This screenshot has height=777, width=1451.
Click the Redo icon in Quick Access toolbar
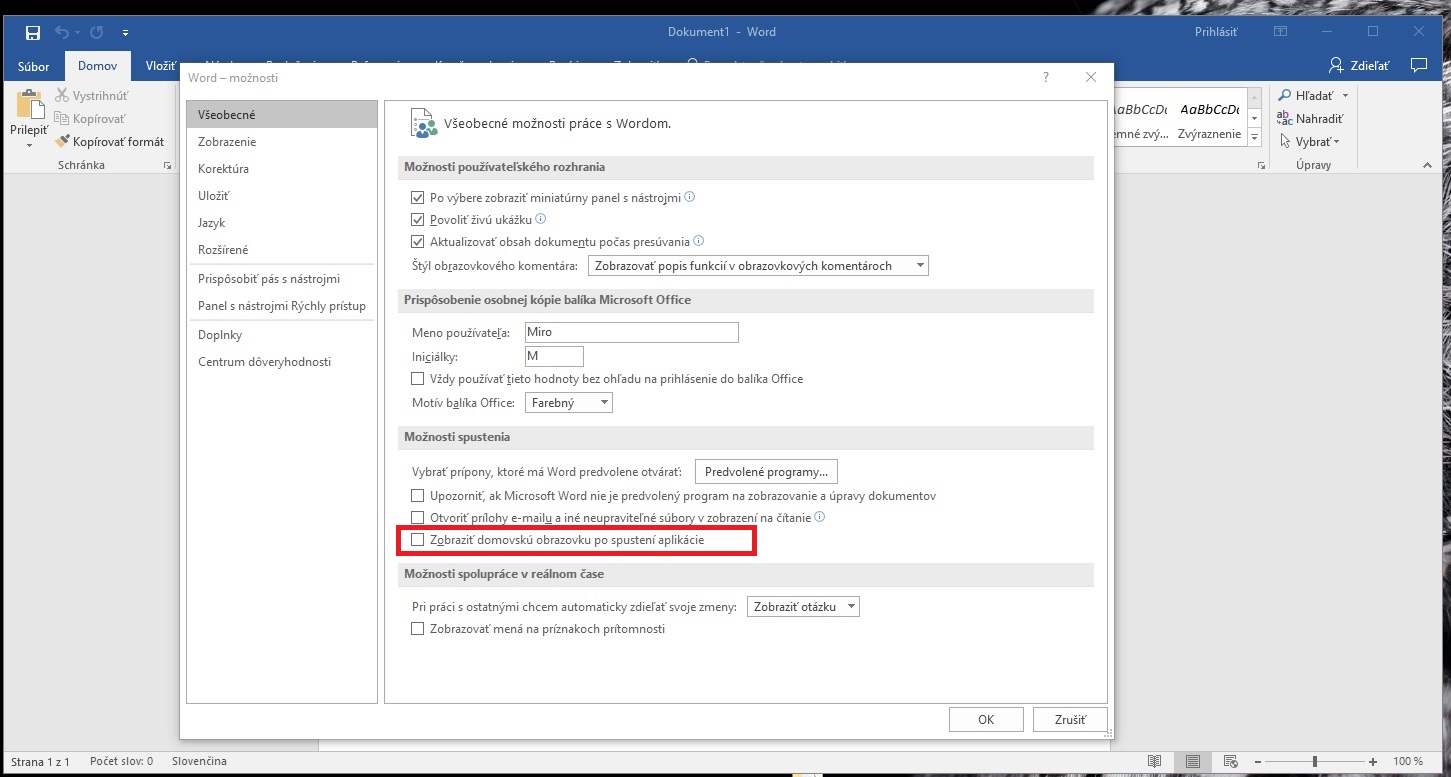97,32
